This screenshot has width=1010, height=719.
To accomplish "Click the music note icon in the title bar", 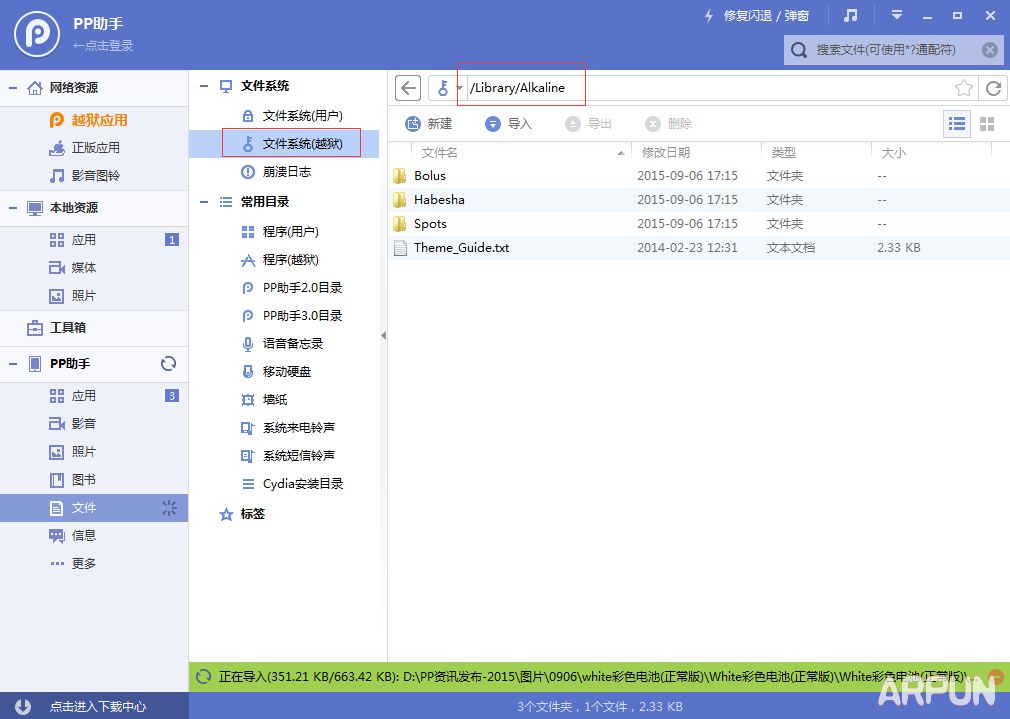I will point(852,15).
